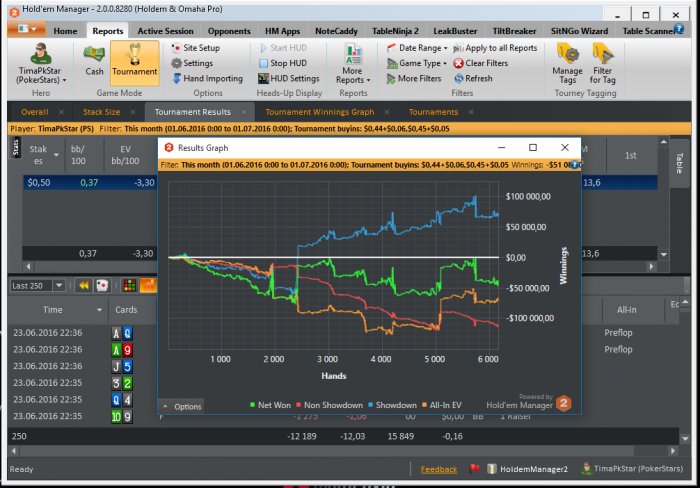Open the NoteCaddy tab
Screen dimensions: 700x488
[336, 31]
